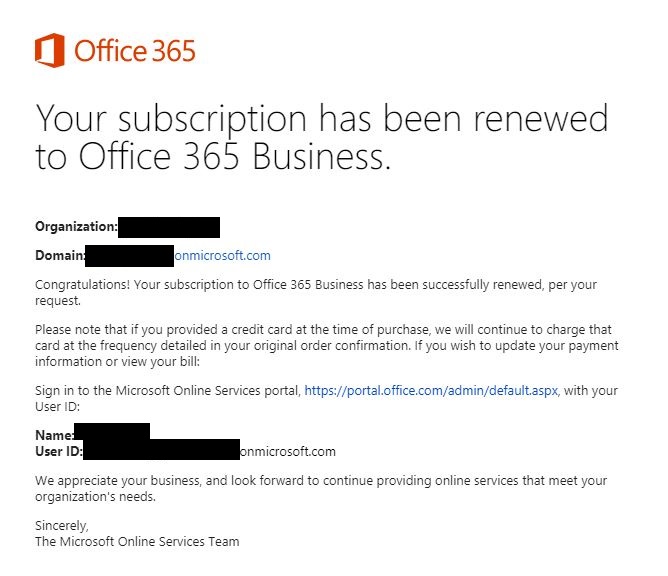
Task: Click the Congratulations paragraph text
Action: tap(316, 292)
